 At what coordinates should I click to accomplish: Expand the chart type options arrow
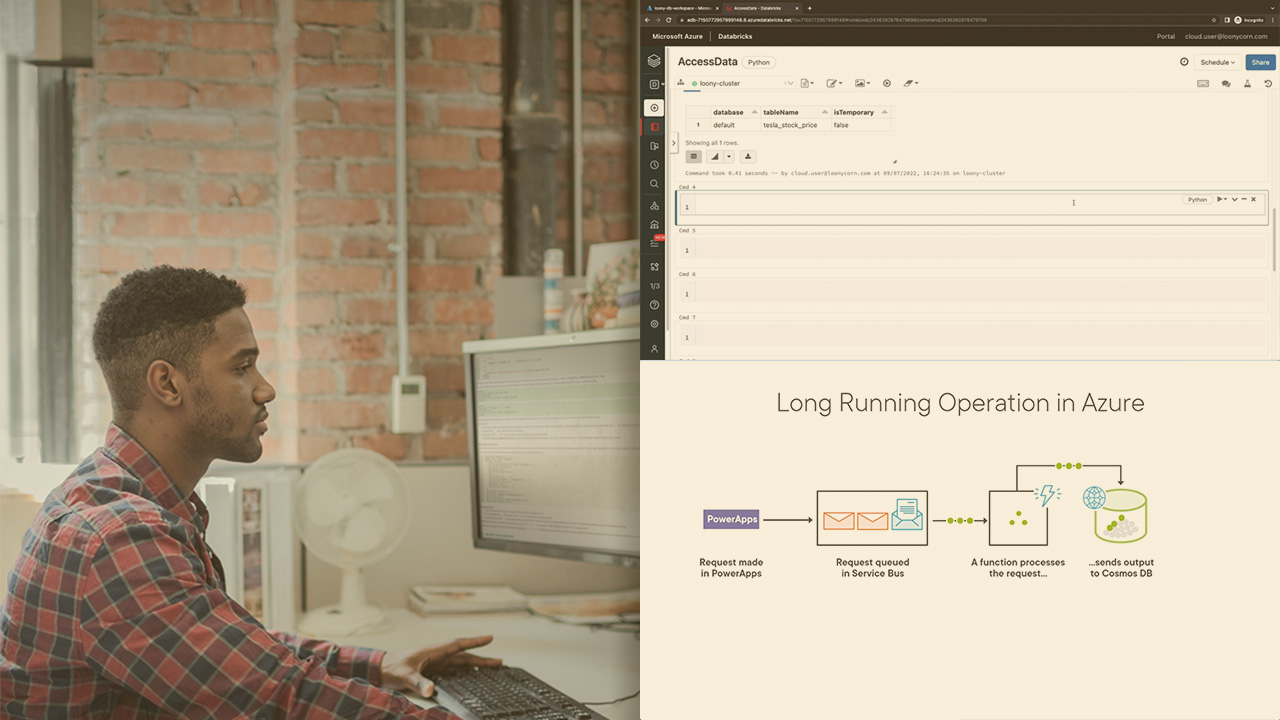coord(729,157)
